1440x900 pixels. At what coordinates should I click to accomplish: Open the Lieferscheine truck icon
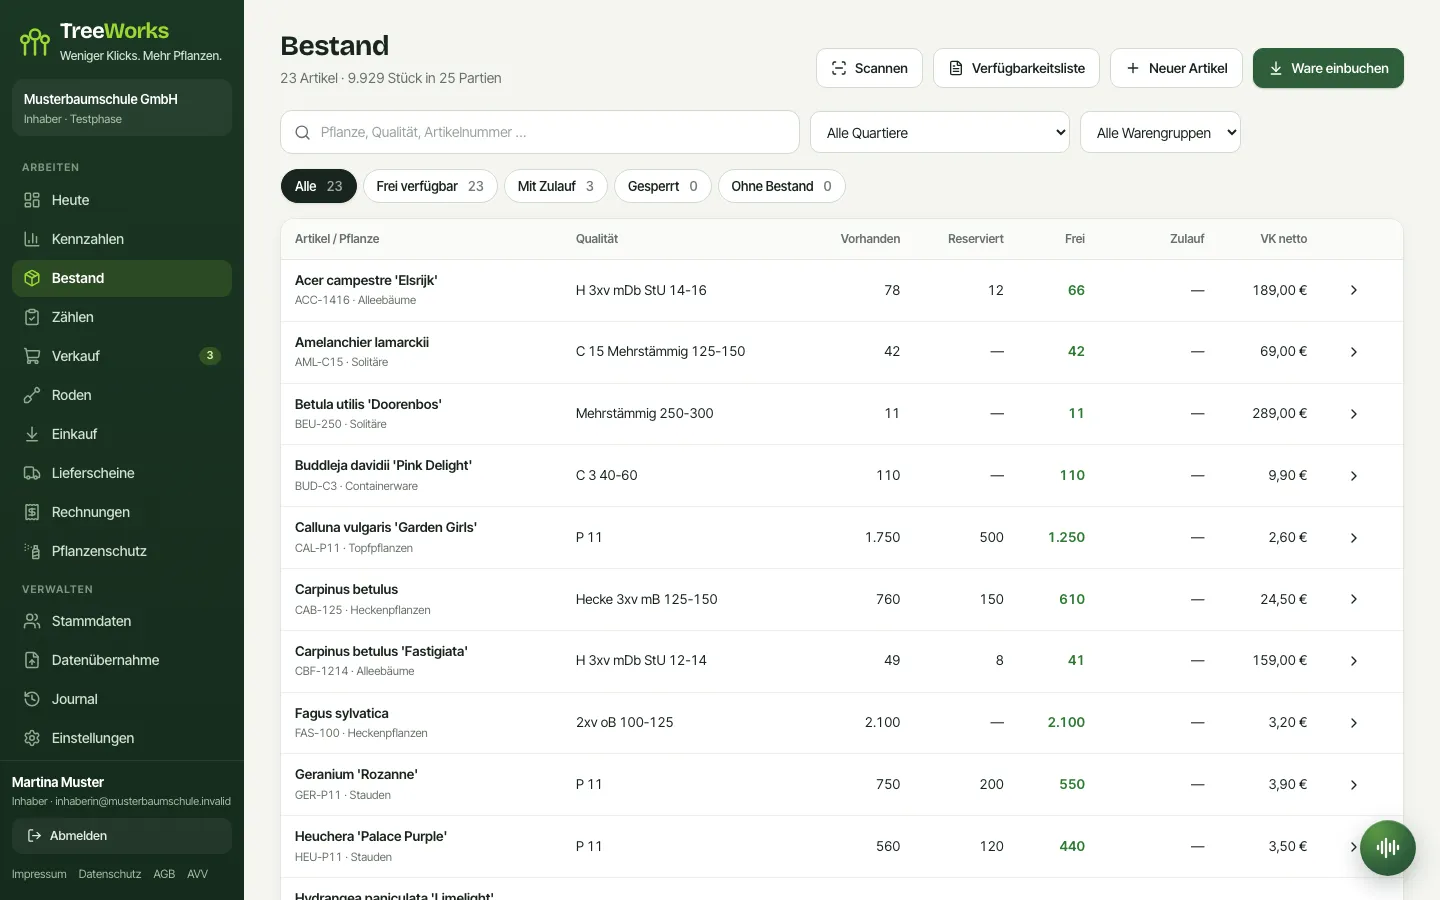tap(32, 473)
